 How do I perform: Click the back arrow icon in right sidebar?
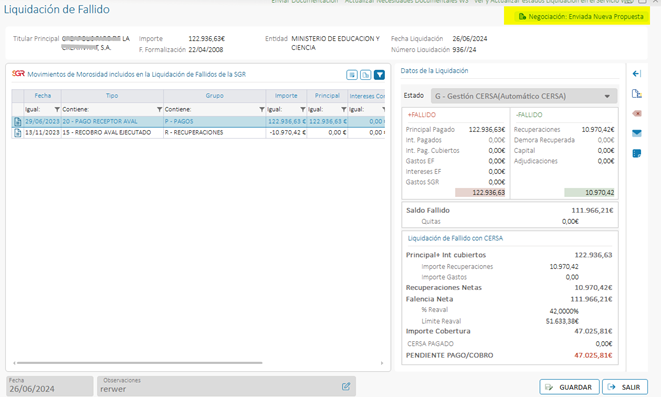click(637, 74)
